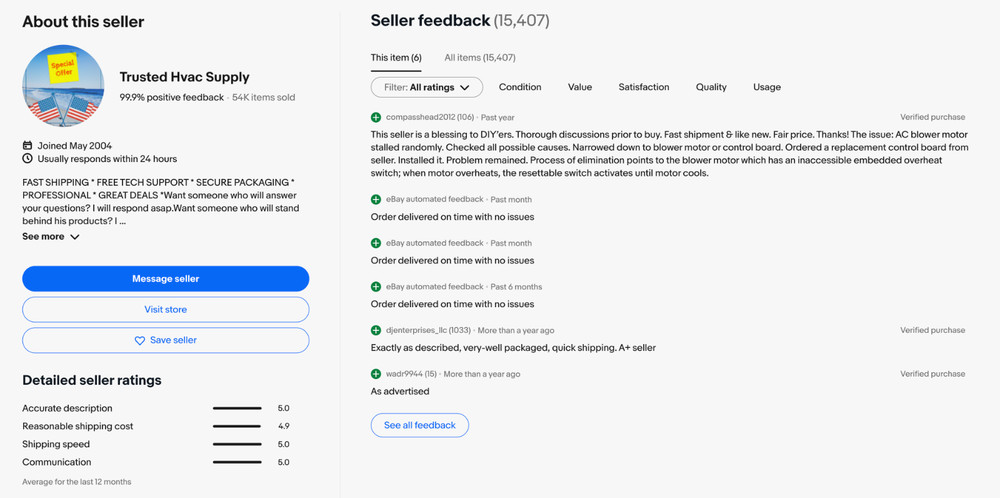
Task: Click the calendar icon beside Joined May 2004
Action: click(x=27, y=145)
